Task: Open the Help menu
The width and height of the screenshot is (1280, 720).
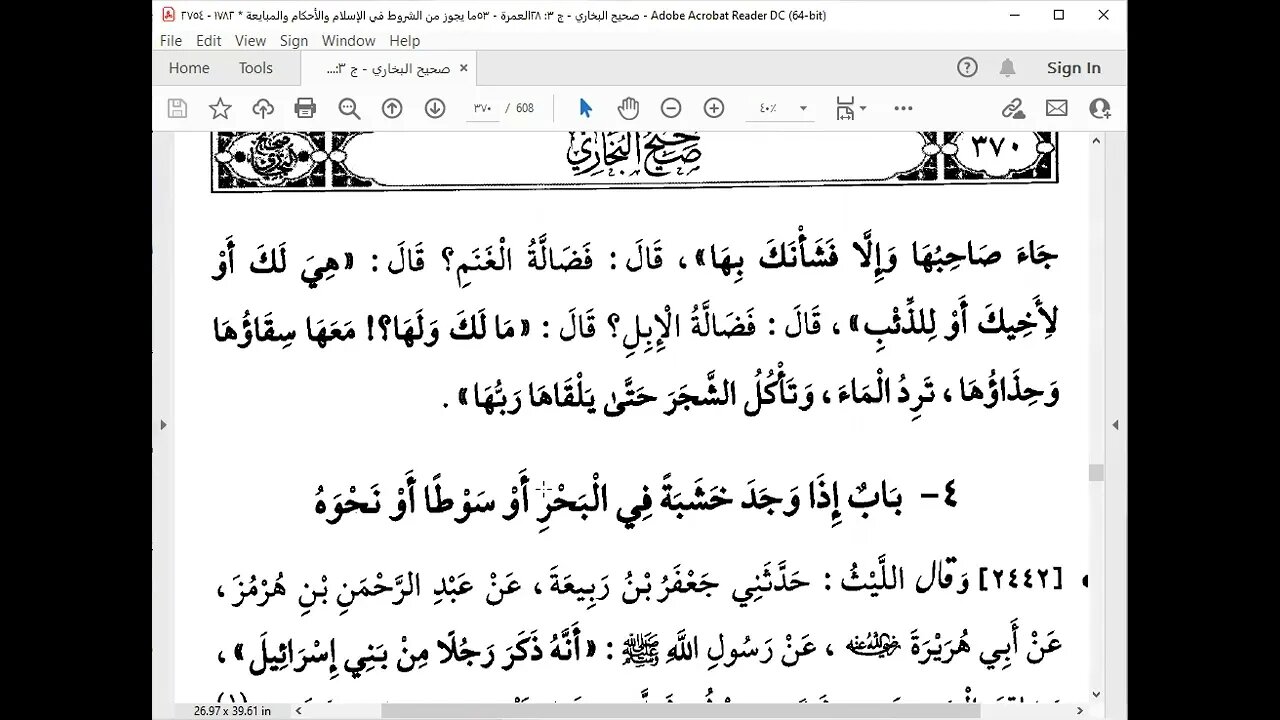Action: [x=405, y=41]
